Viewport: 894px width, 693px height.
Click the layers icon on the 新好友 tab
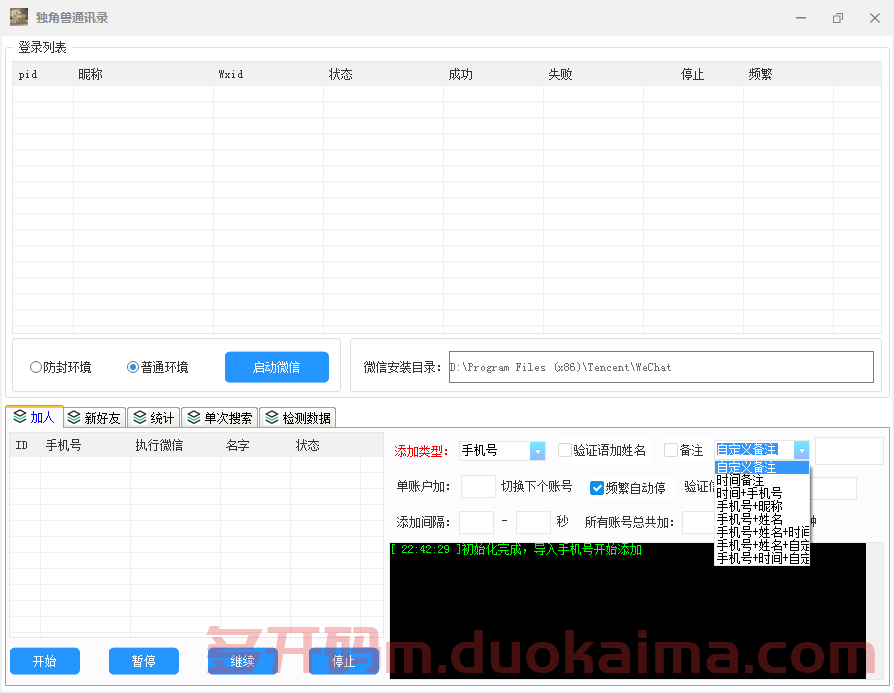click(x=73, y=417)
